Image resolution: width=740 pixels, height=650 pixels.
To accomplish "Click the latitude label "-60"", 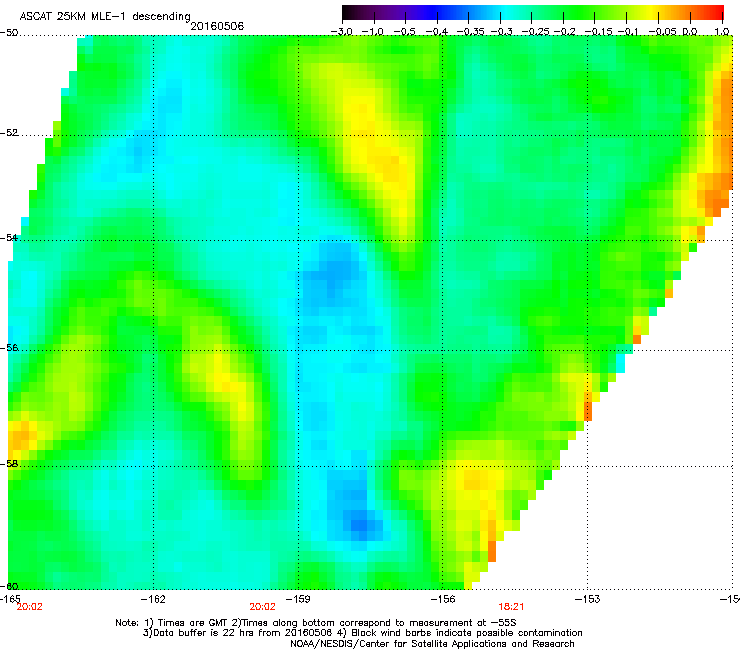I will (9, 586).
